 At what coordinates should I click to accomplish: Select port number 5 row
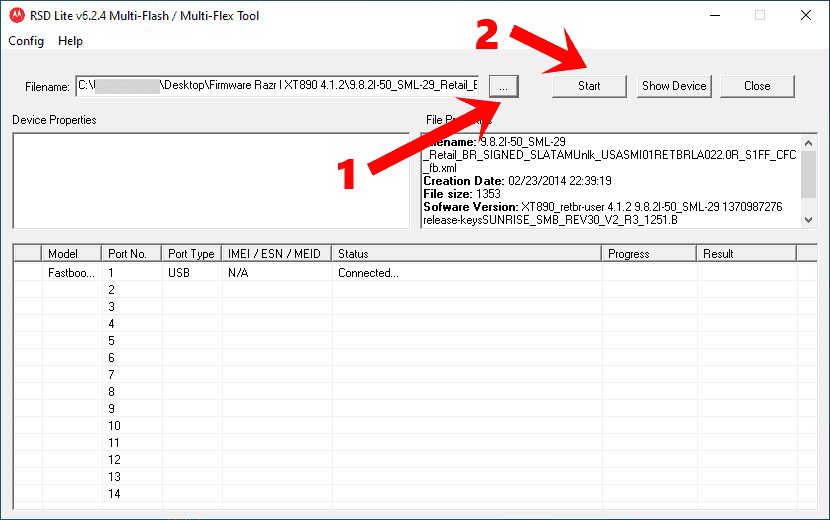pyautogui.click(x=416, y=340)
